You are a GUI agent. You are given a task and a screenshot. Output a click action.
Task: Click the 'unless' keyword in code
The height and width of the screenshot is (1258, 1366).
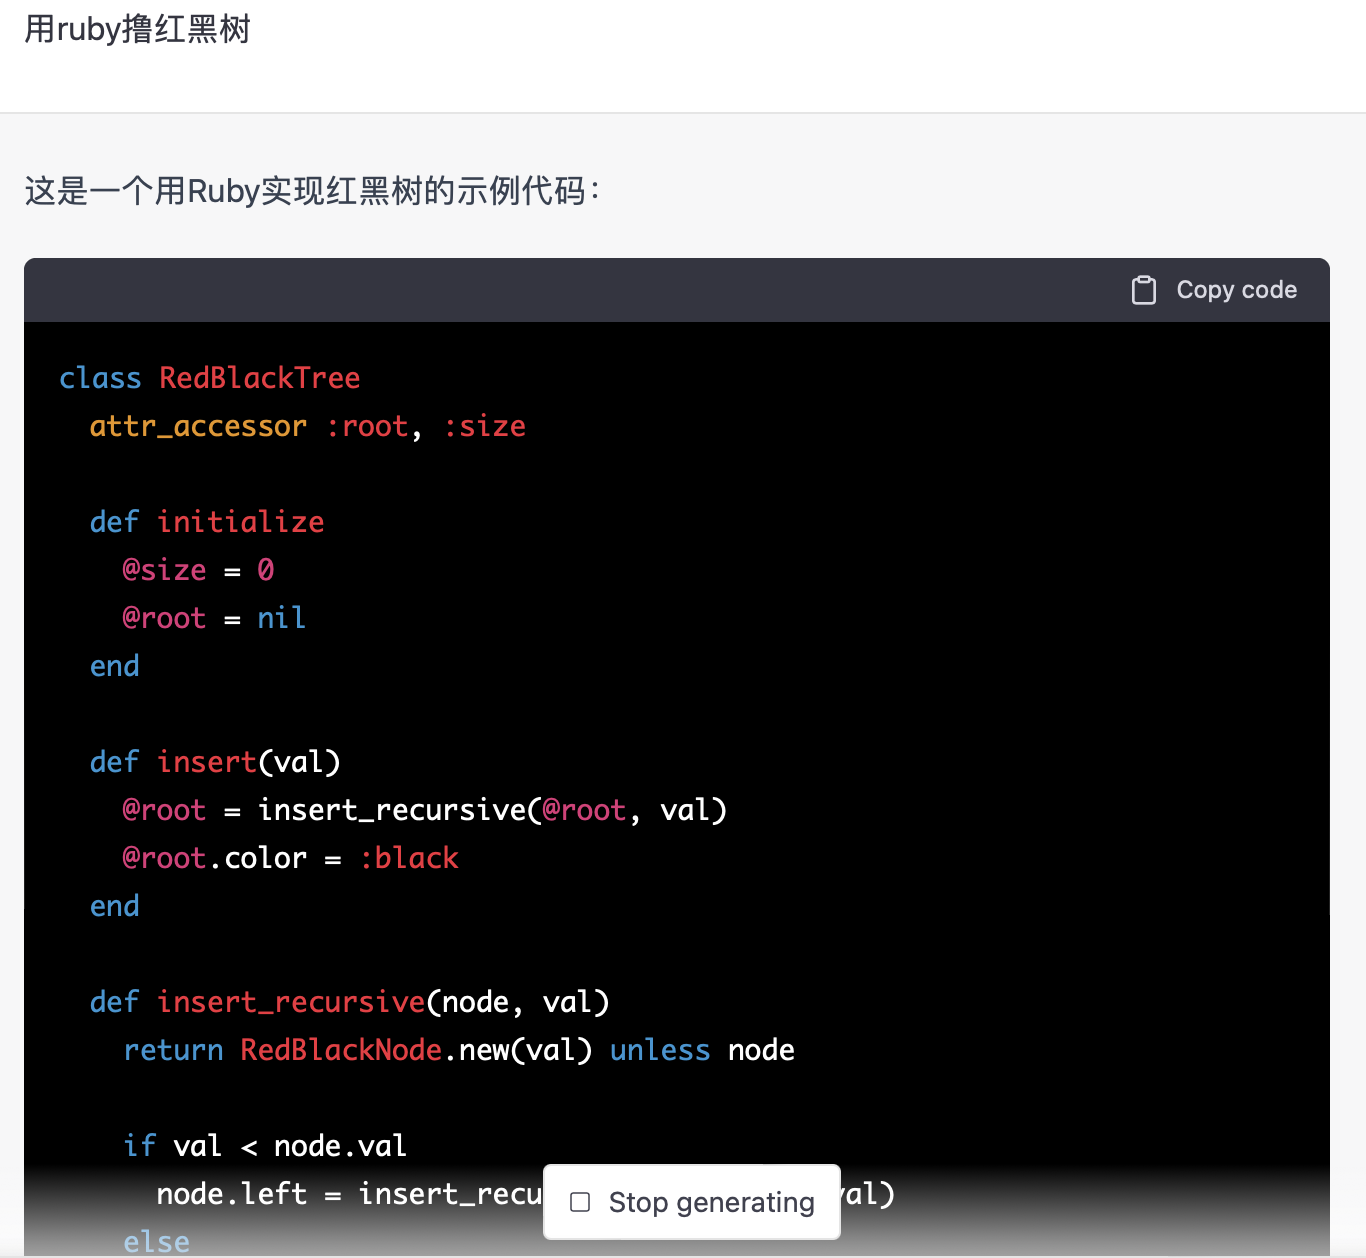coord(660,1050)
